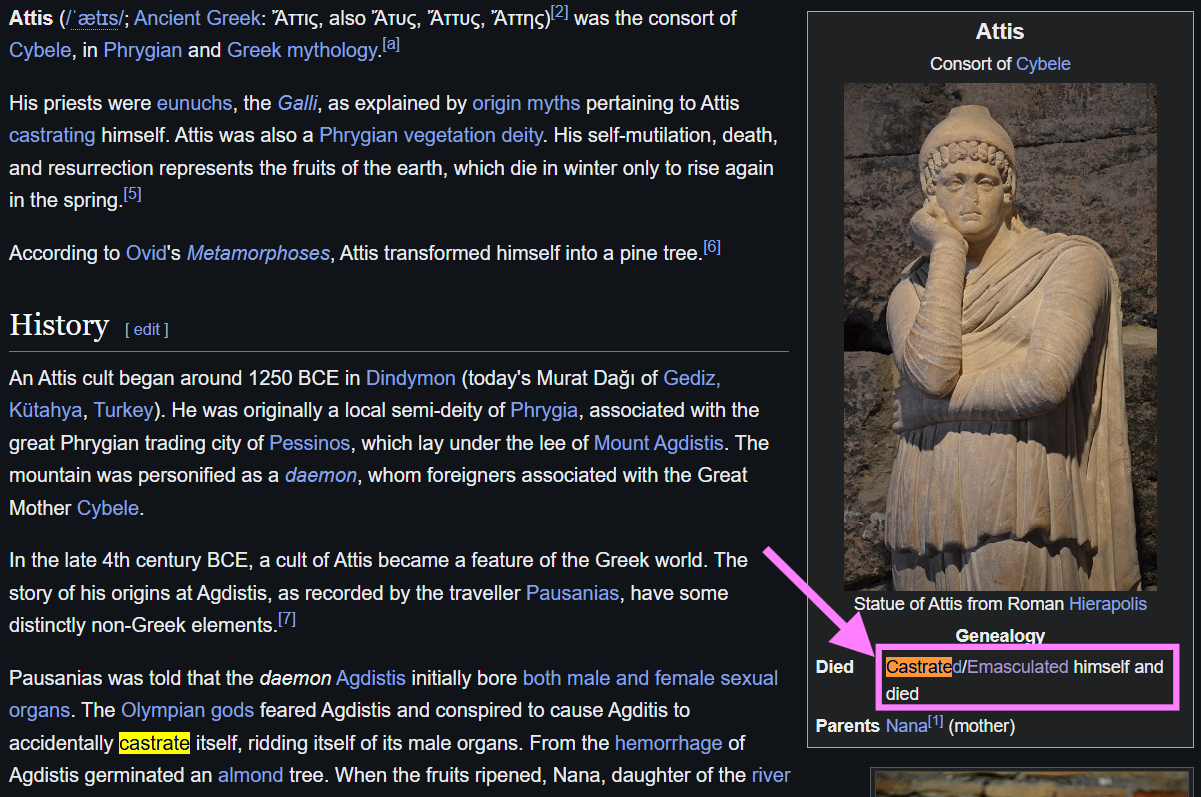Viewport: 1201px width, 797px height.
Task: Click edit beside History heading
Action: pyautogui.click(x=146, y=329)
